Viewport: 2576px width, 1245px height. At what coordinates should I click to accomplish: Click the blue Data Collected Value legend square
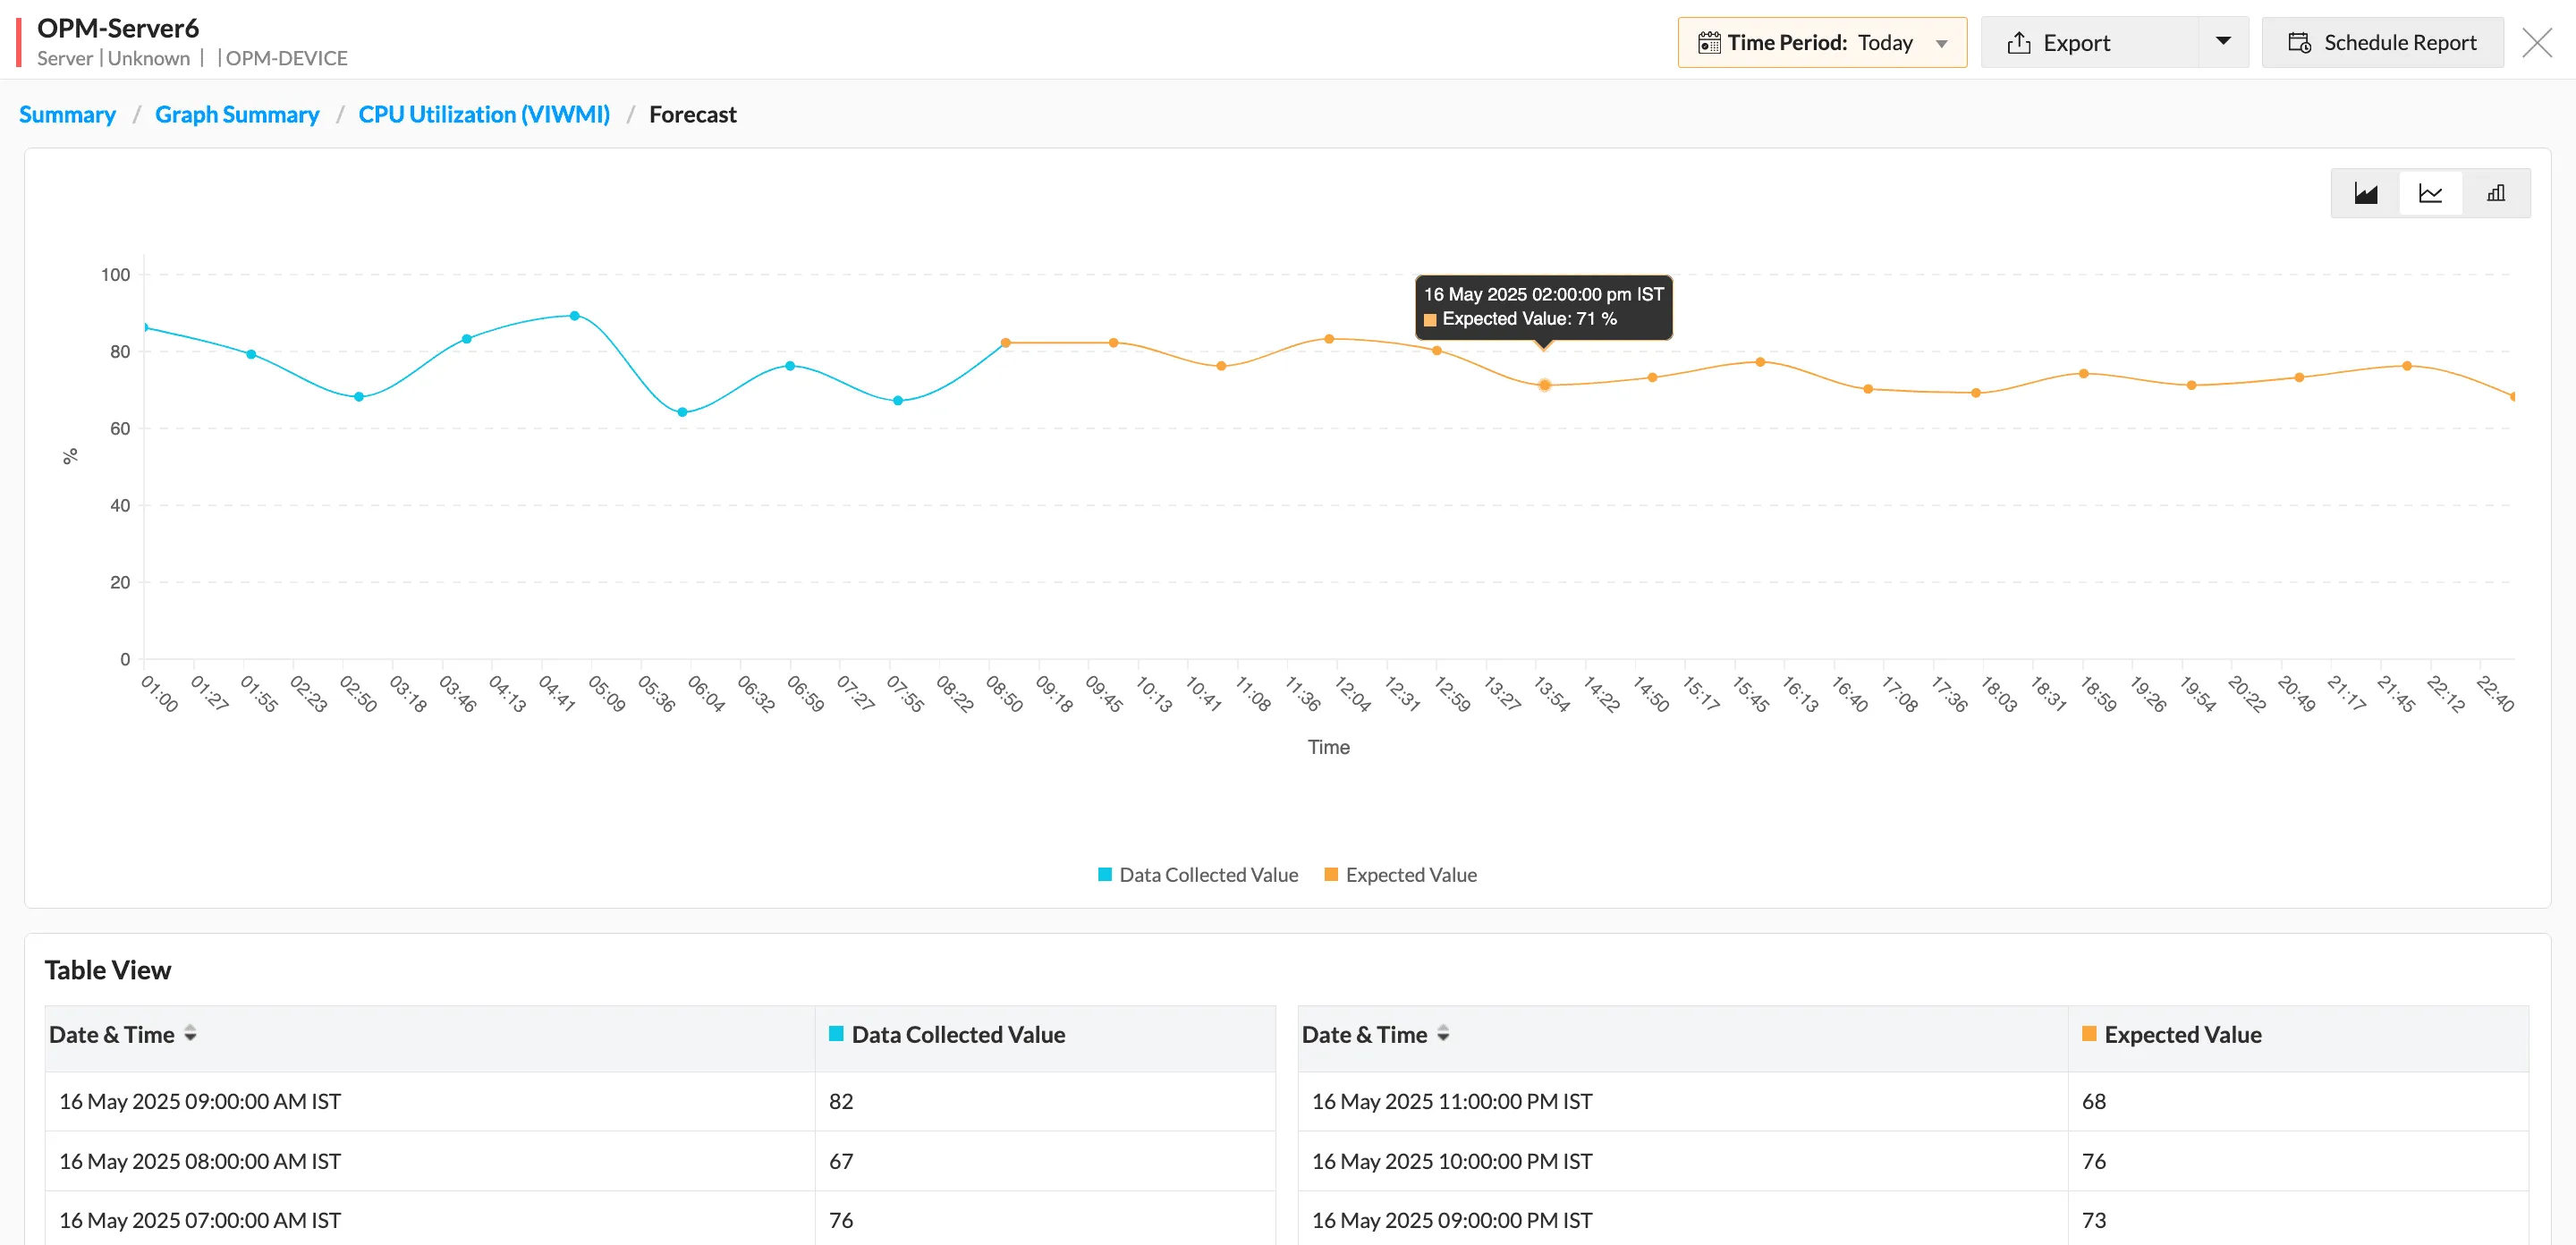click(x=1104, y=873)
